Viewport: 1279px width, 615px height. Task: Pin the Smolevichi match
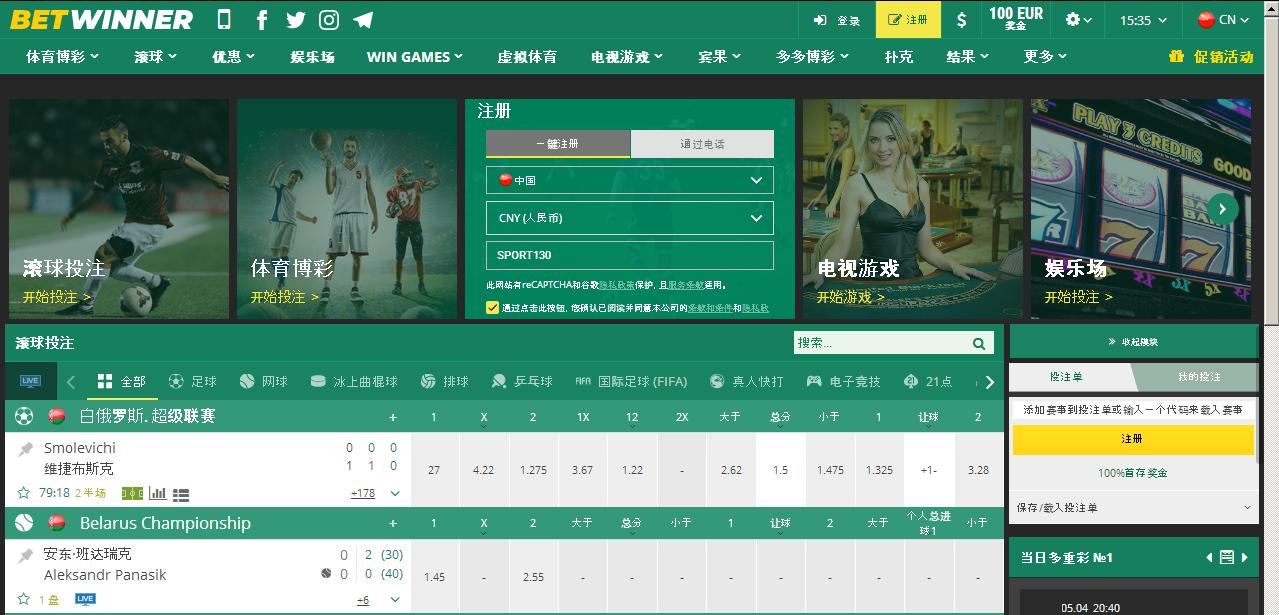(26, 450)
